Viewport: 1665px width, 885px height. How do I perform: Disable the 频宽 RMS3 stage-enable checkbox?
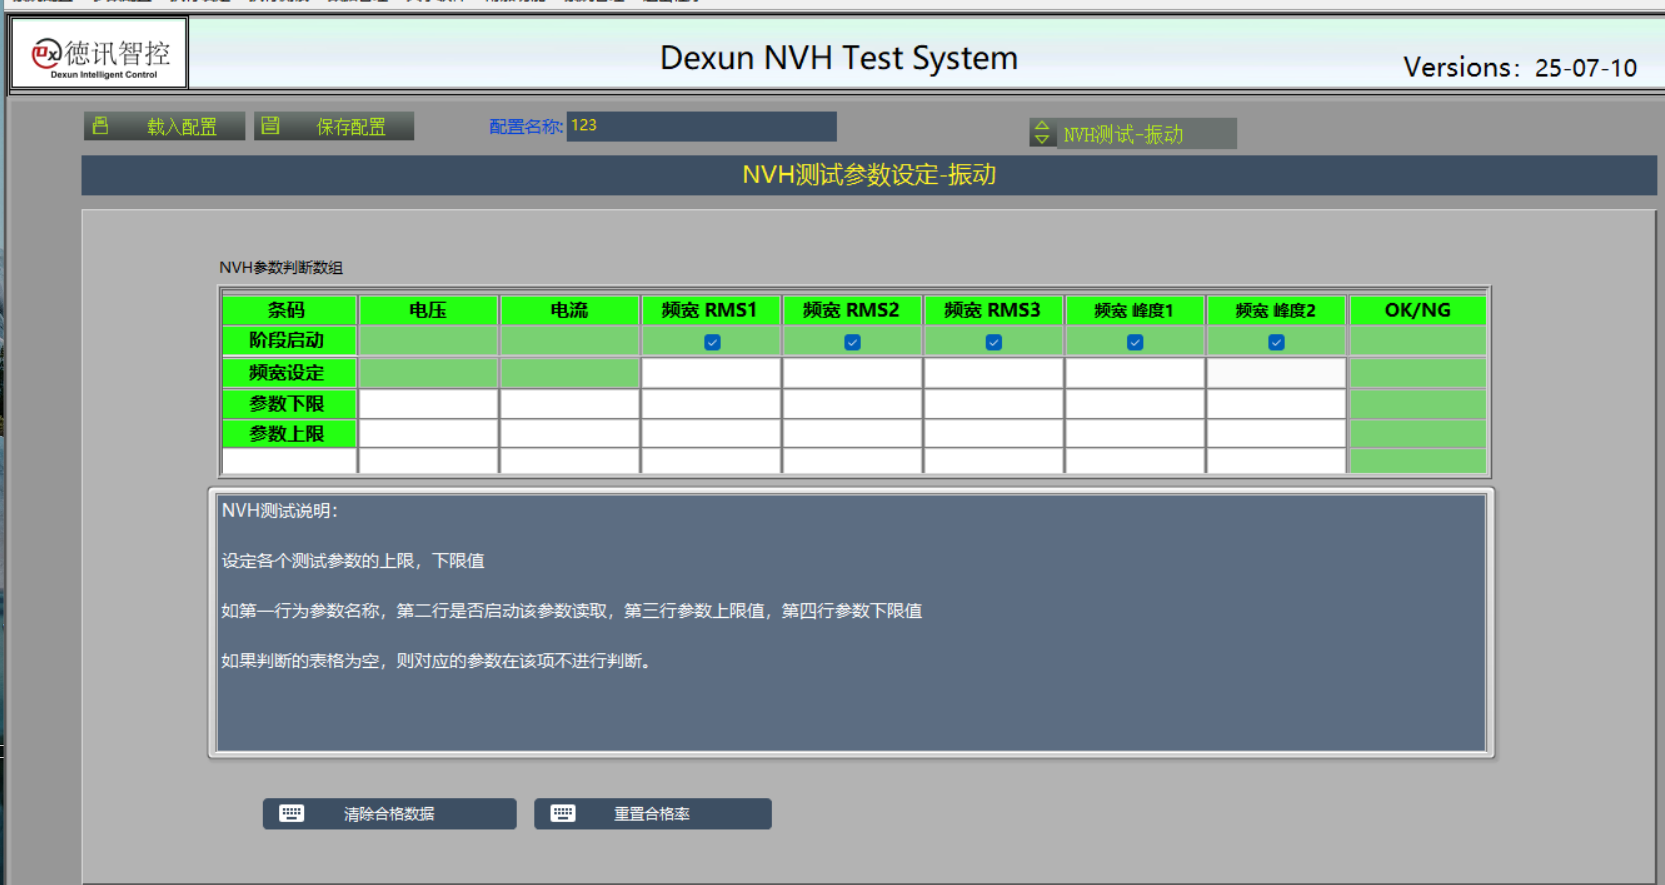(x=993, y=342)
